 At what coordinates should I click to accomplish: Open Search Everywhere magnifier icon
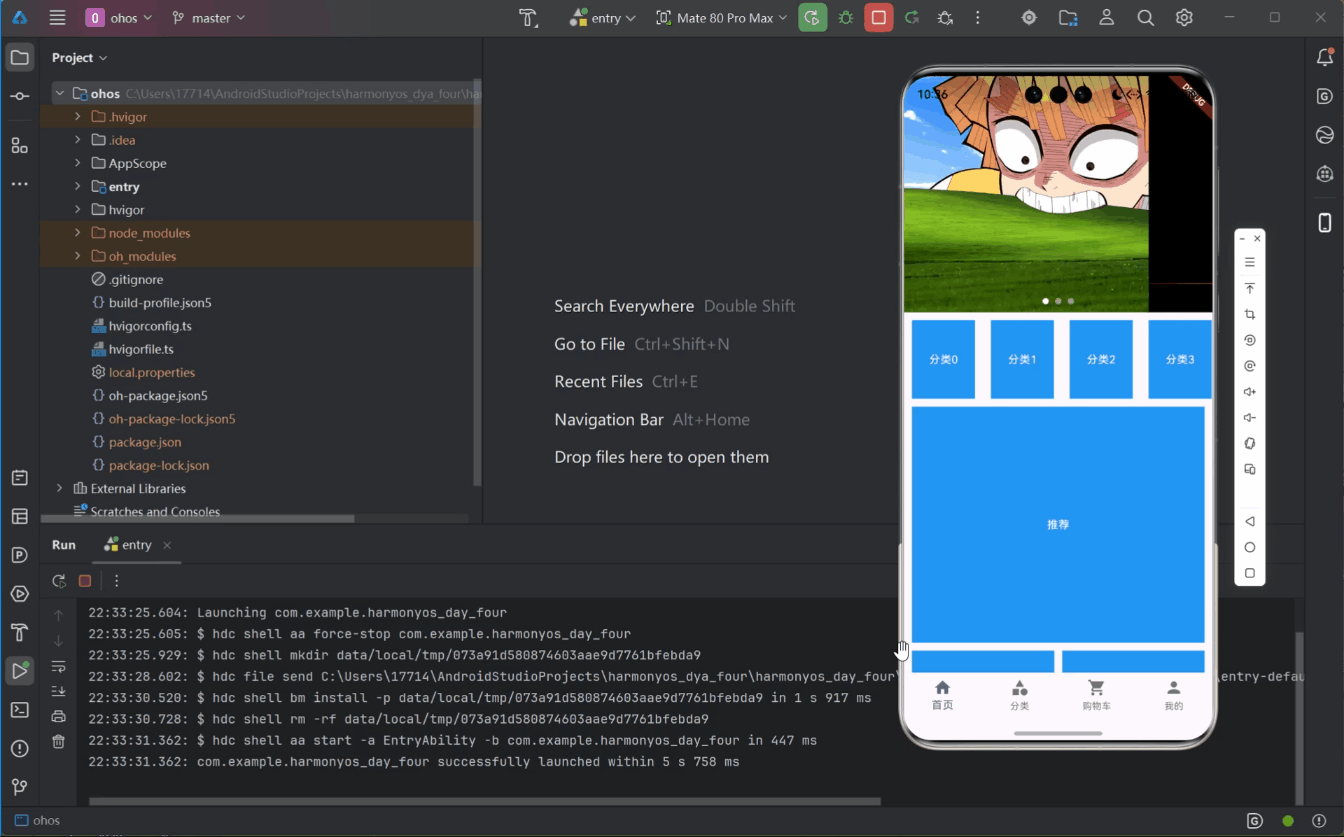[1146, 18]
